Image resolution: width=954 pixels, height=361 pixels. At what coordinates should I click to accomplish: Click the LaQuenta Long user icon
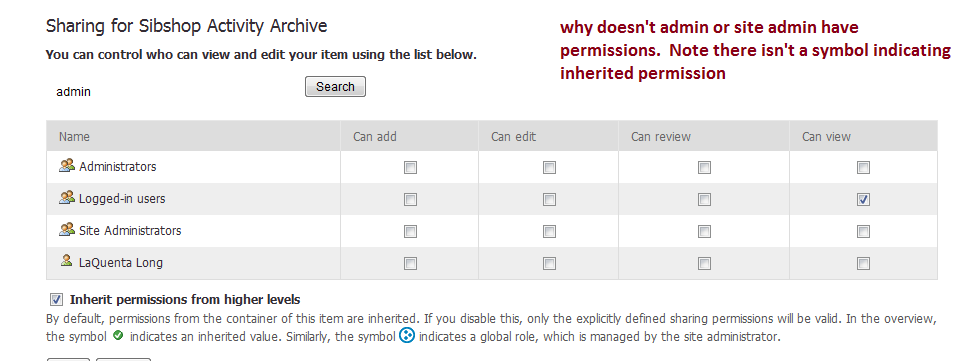[67, 262]
